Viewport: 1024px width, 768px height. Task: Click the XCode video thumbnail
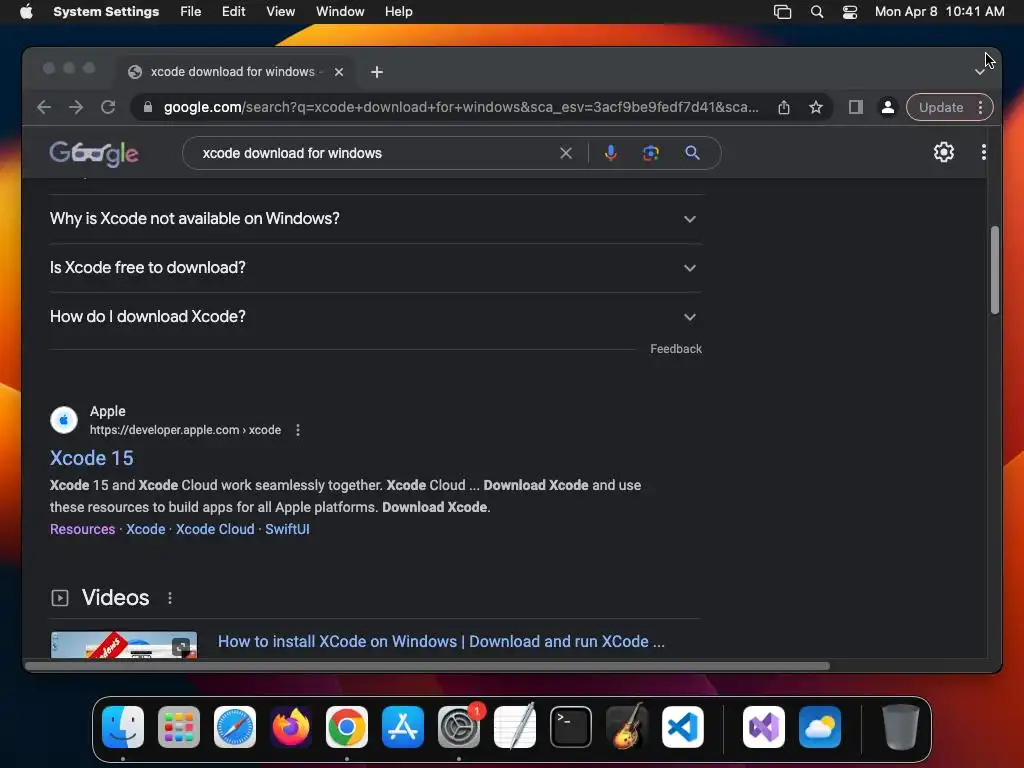click(124, 645)
